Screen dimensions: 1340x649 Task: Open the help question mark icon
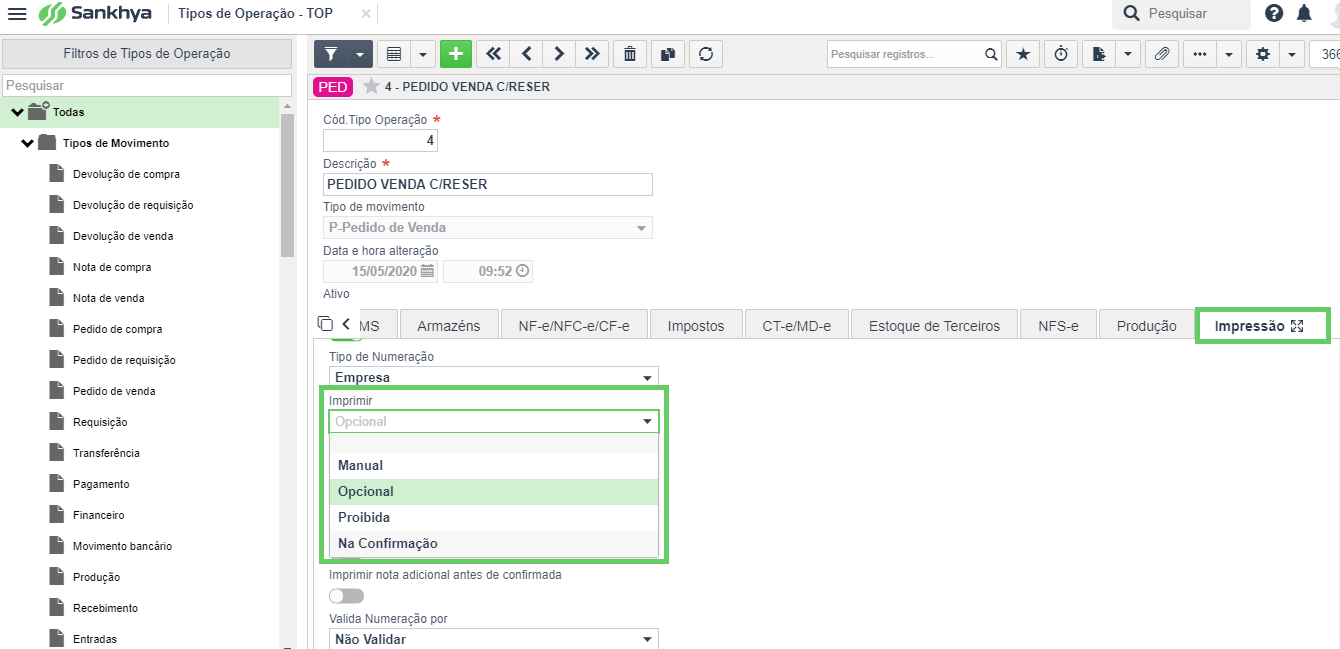click(x=1274, y=13)
